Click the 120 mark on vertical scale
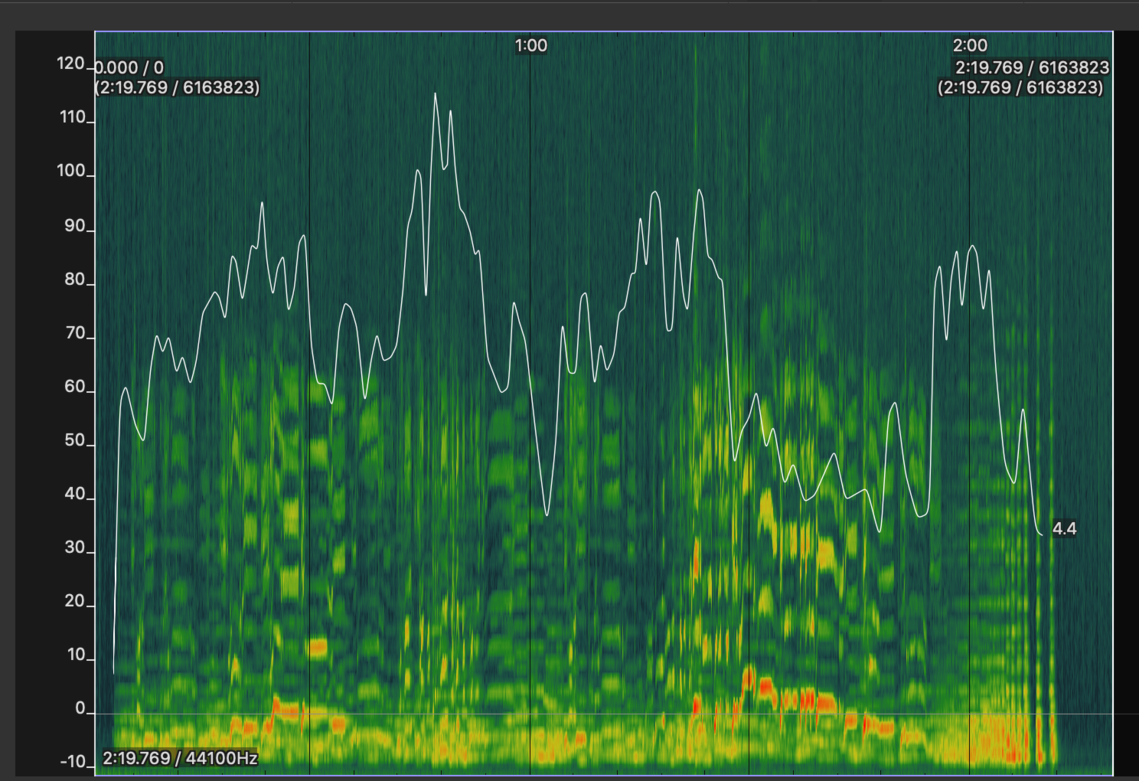The width and height of the screenshot is (1139, 781). pos(71,65)
